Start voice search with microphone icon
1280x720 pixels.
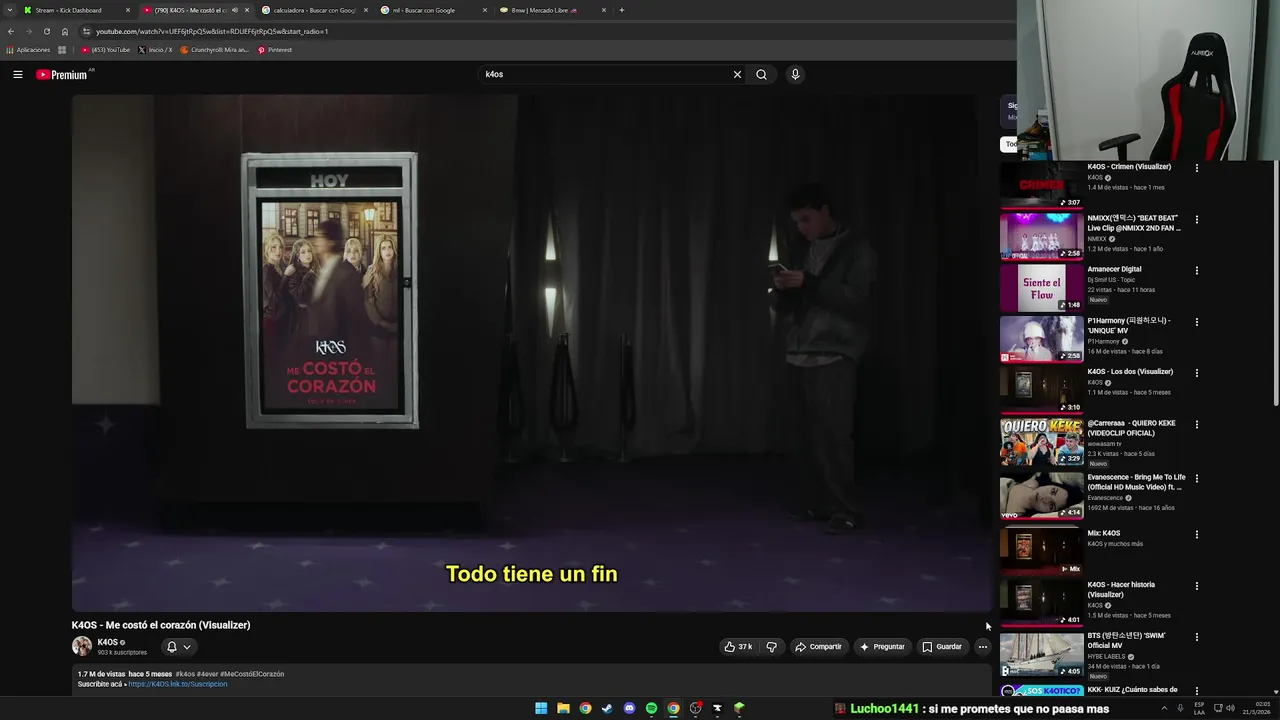coord(795,74)
